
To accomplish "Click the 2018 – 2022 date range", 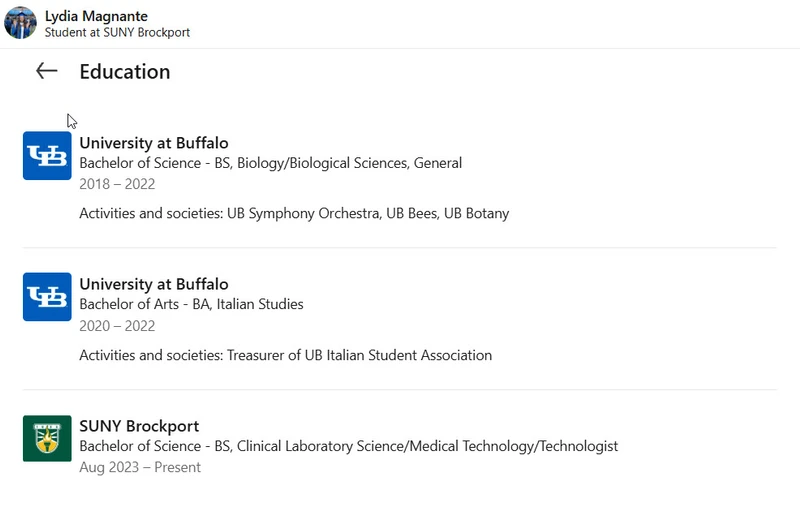I will click(x=117, y=184).
